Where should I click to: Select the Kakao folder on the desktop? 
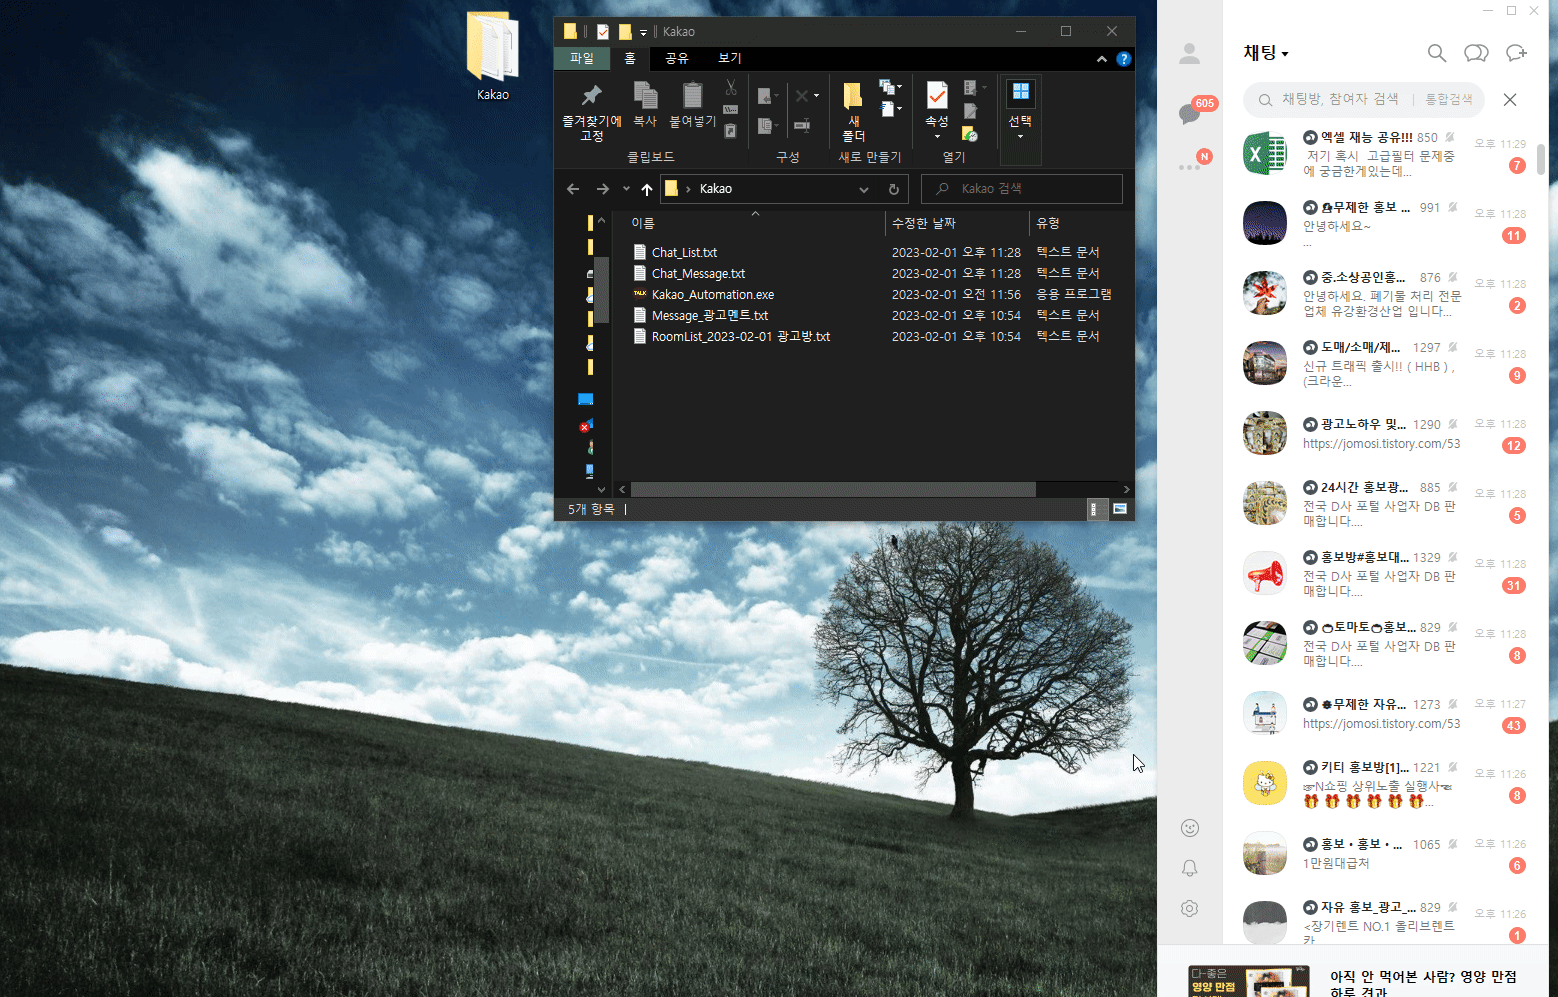tap(493, 56)
